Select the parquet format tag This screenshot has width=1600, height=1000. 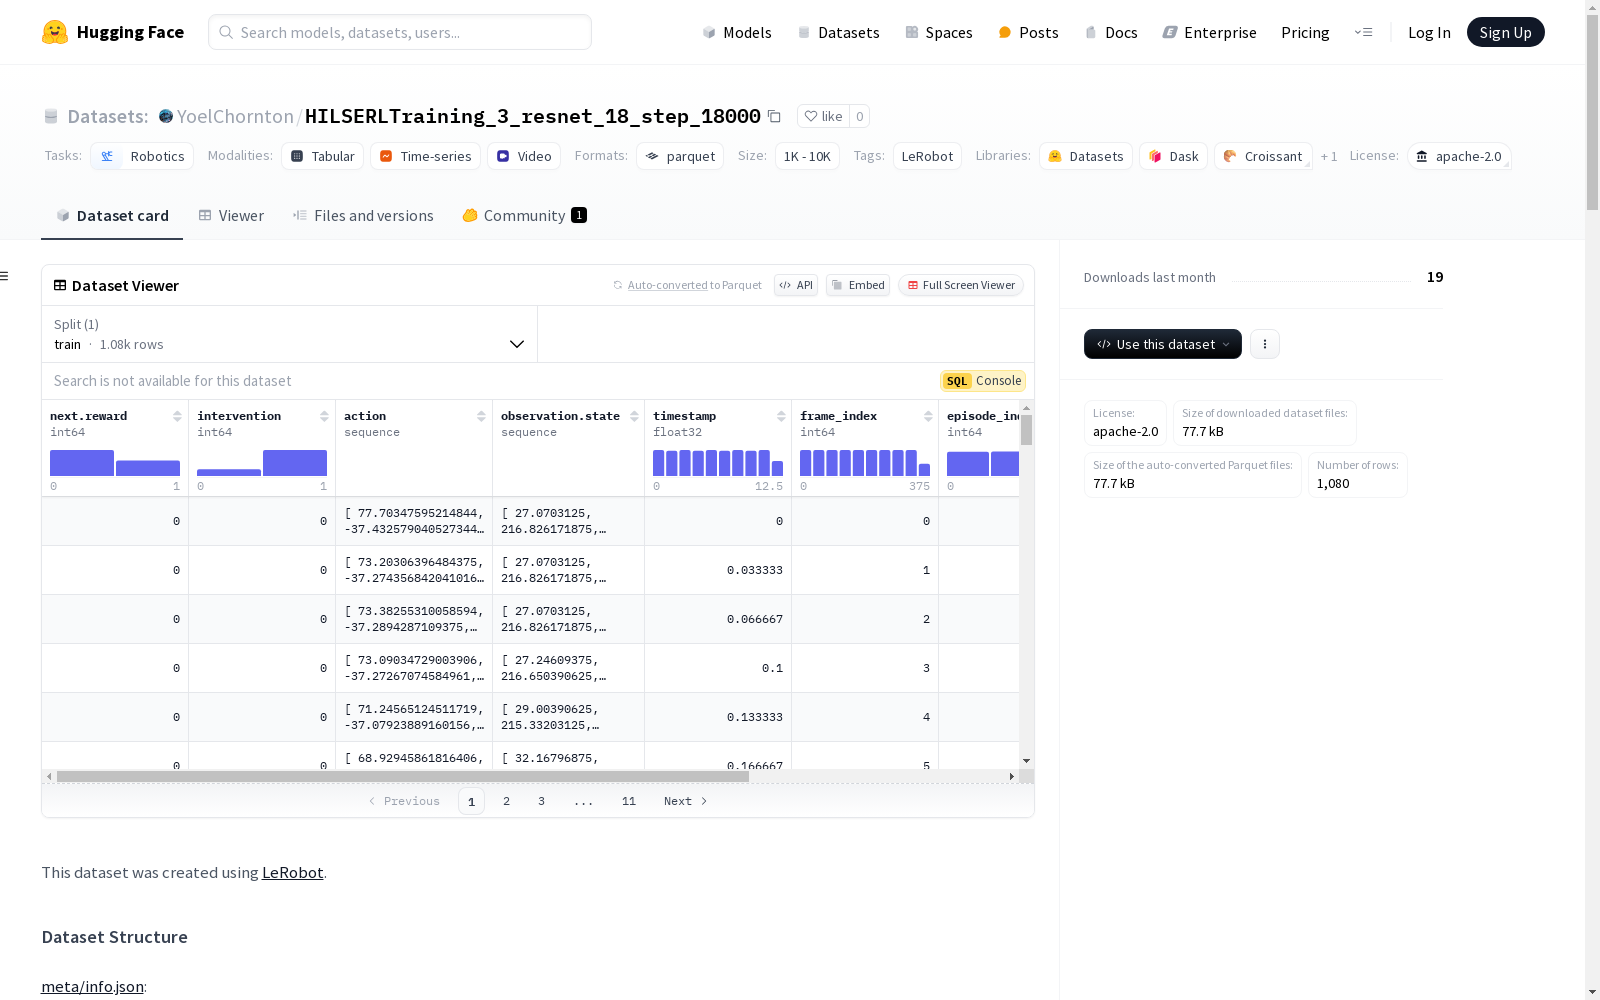(x=680, y=156)
